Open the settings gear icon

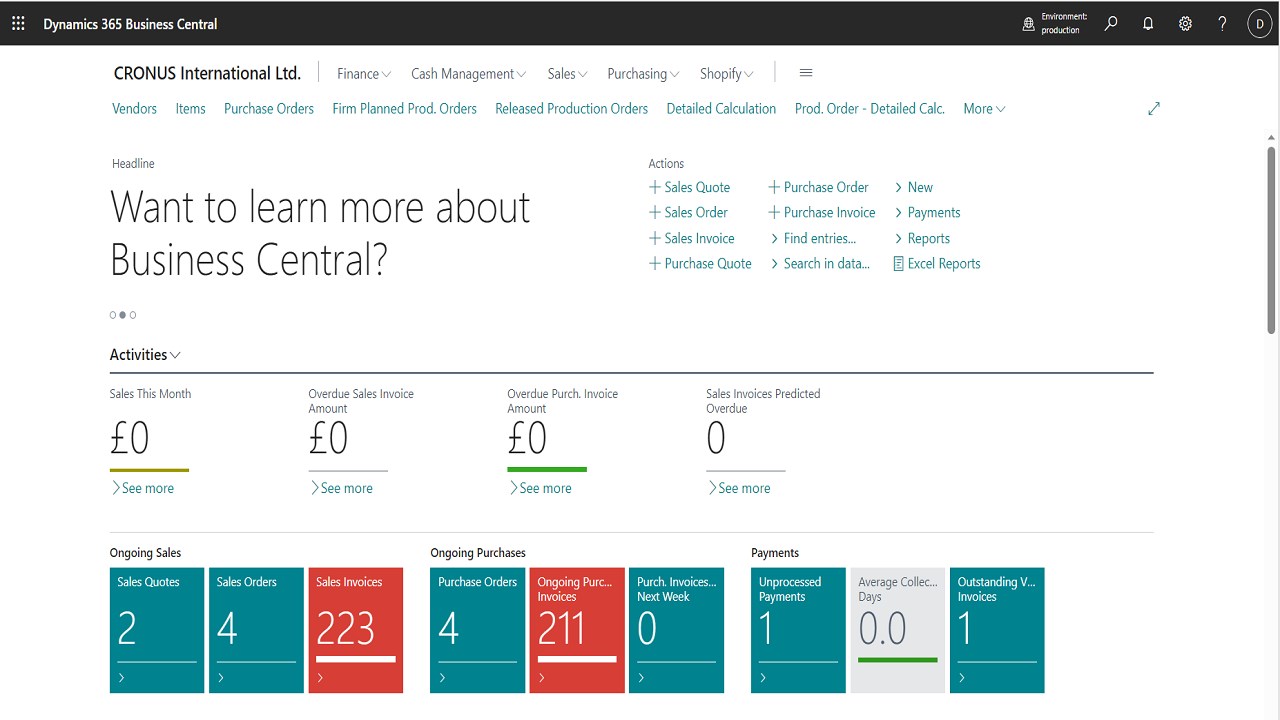tap(1185, 24)
